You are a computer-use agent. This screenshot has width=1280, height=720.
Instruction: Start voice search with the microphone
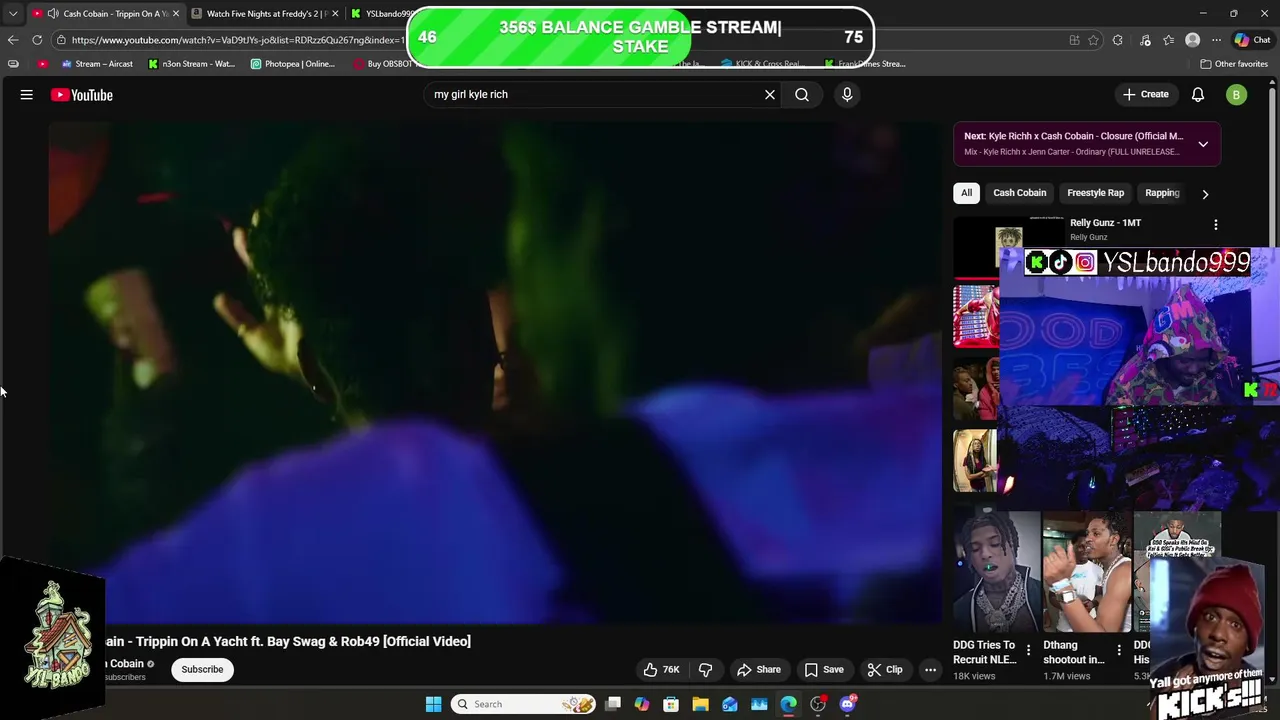847,94
